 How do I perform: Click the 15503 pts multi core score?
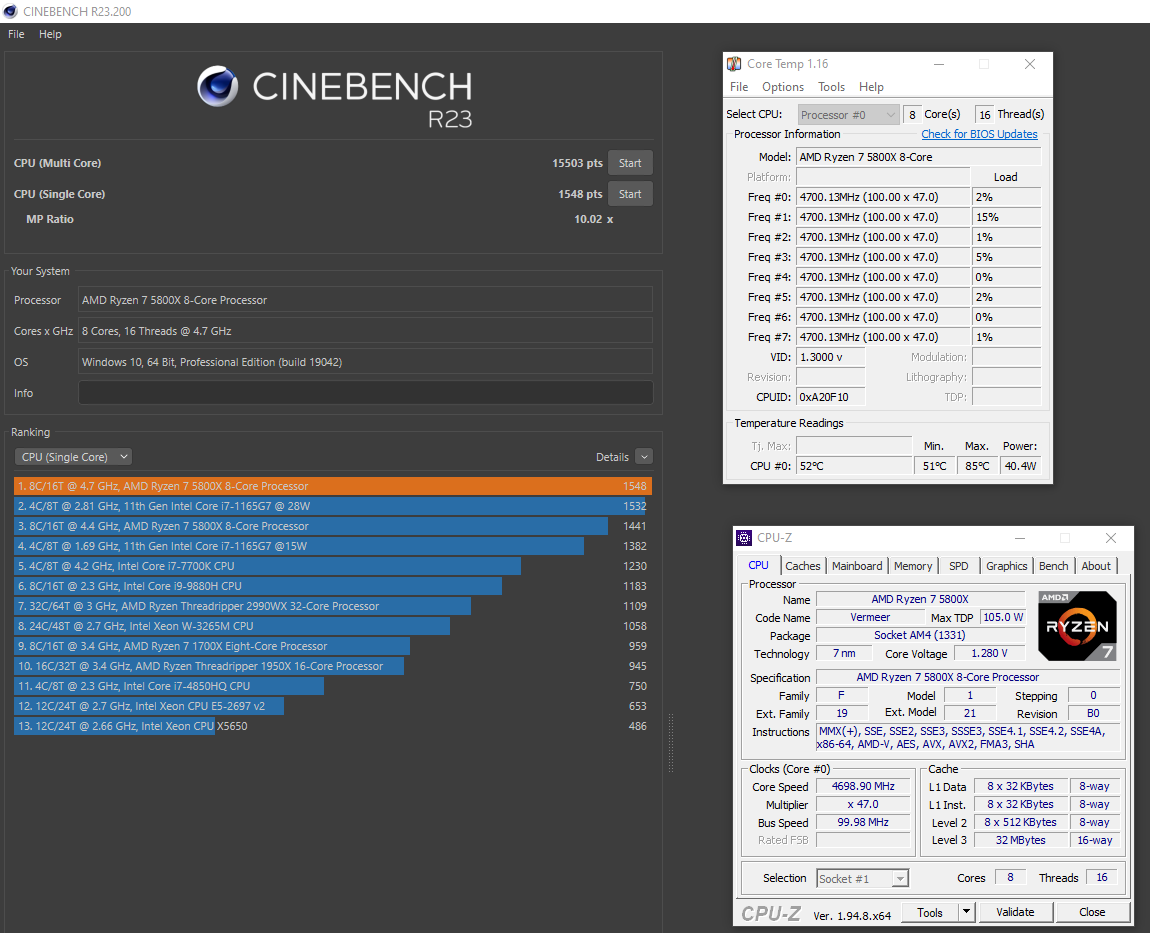click(577, 163)
